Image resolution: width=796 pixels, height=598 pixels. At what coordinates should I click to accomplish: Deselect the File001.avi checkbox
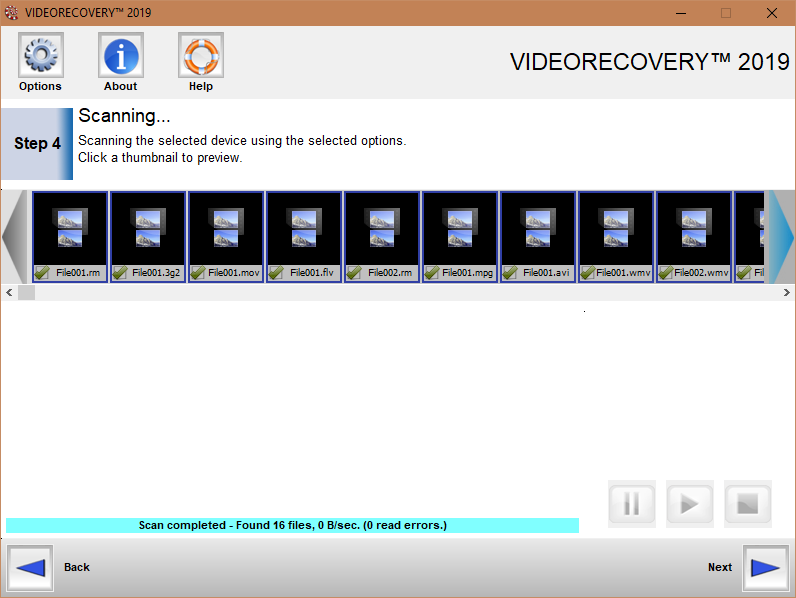510,273
